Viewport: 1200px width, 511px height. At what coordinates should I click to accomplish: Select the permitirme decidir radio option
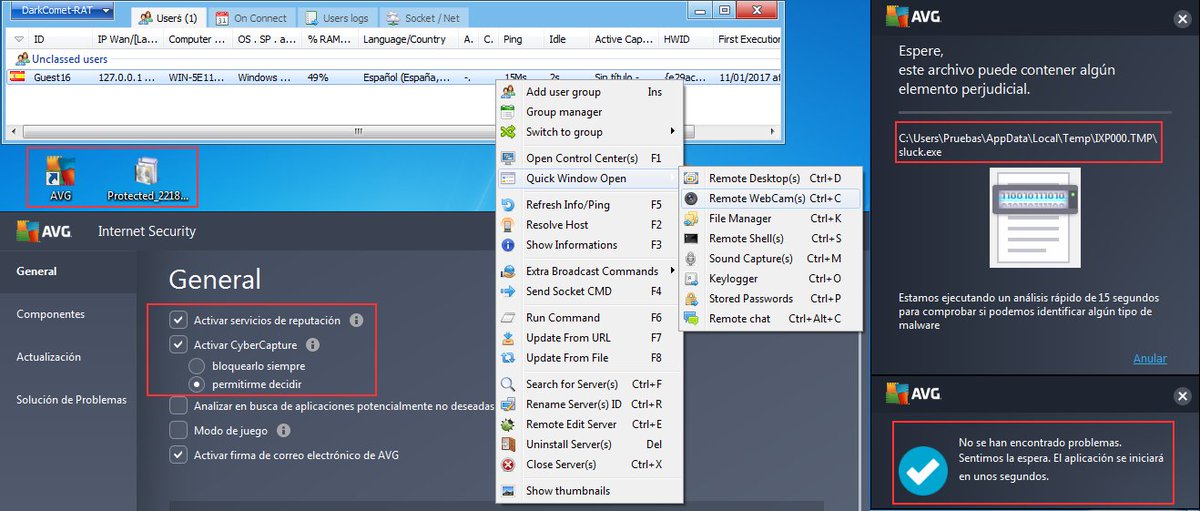[x=198, y=384]
